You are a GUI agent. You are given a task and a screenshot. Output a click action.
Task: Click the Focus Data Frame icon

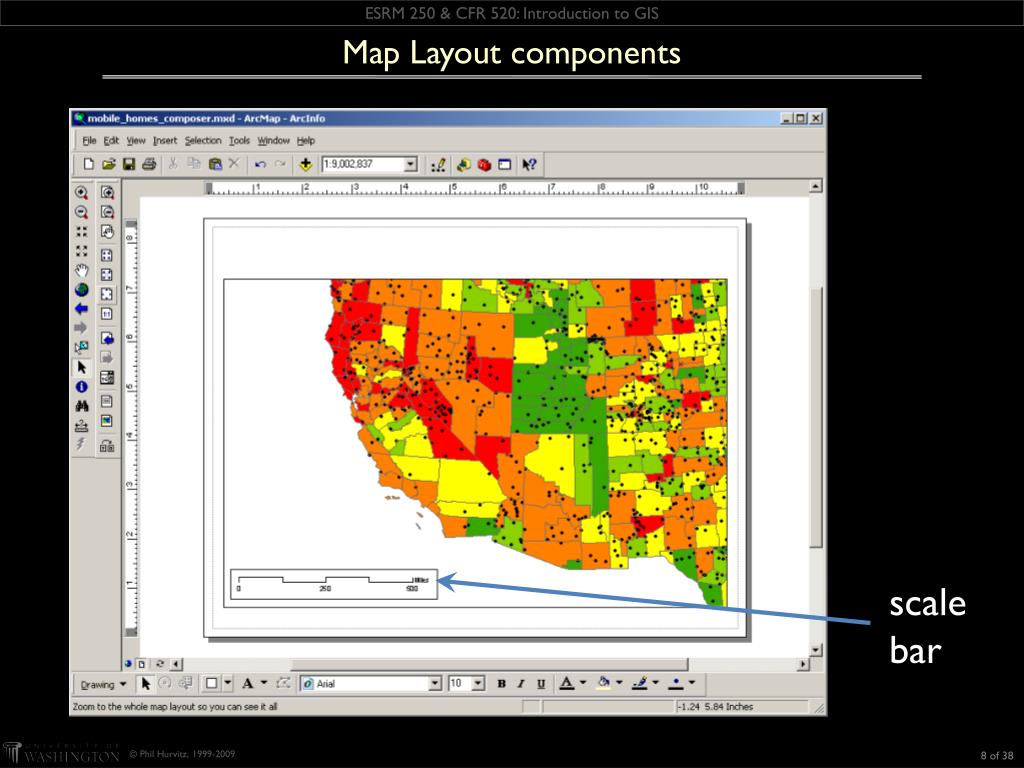point(107,421)
